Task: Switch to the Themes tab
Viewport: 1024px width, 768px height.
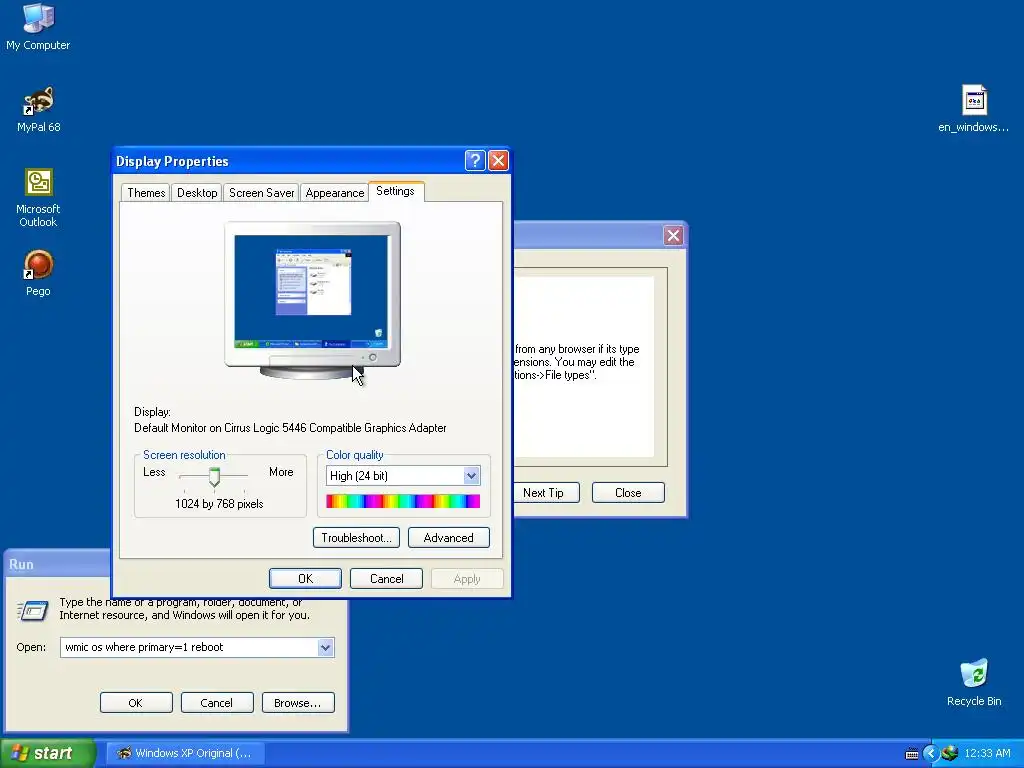Action: coord(146,193)
